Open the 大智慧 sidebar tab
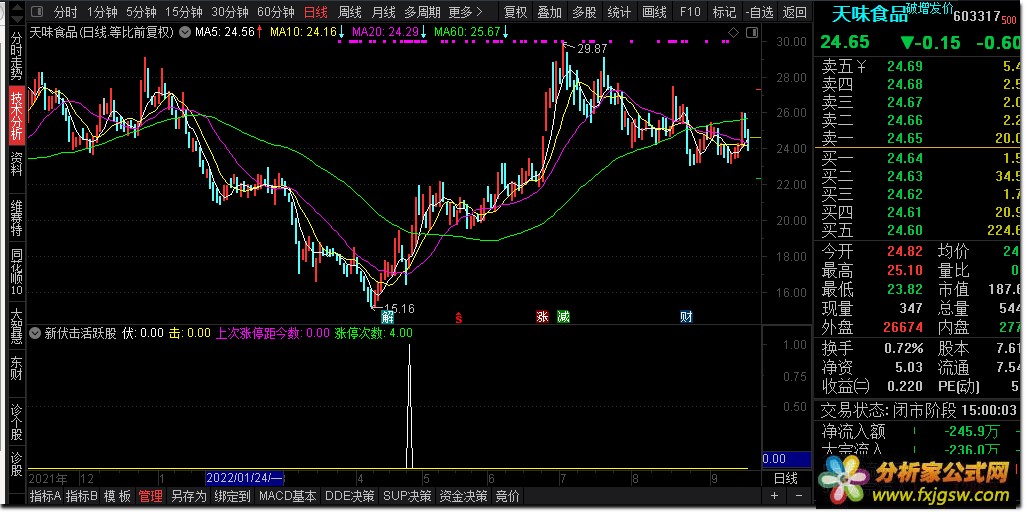 pyautogui.click(x=16, y=327)
